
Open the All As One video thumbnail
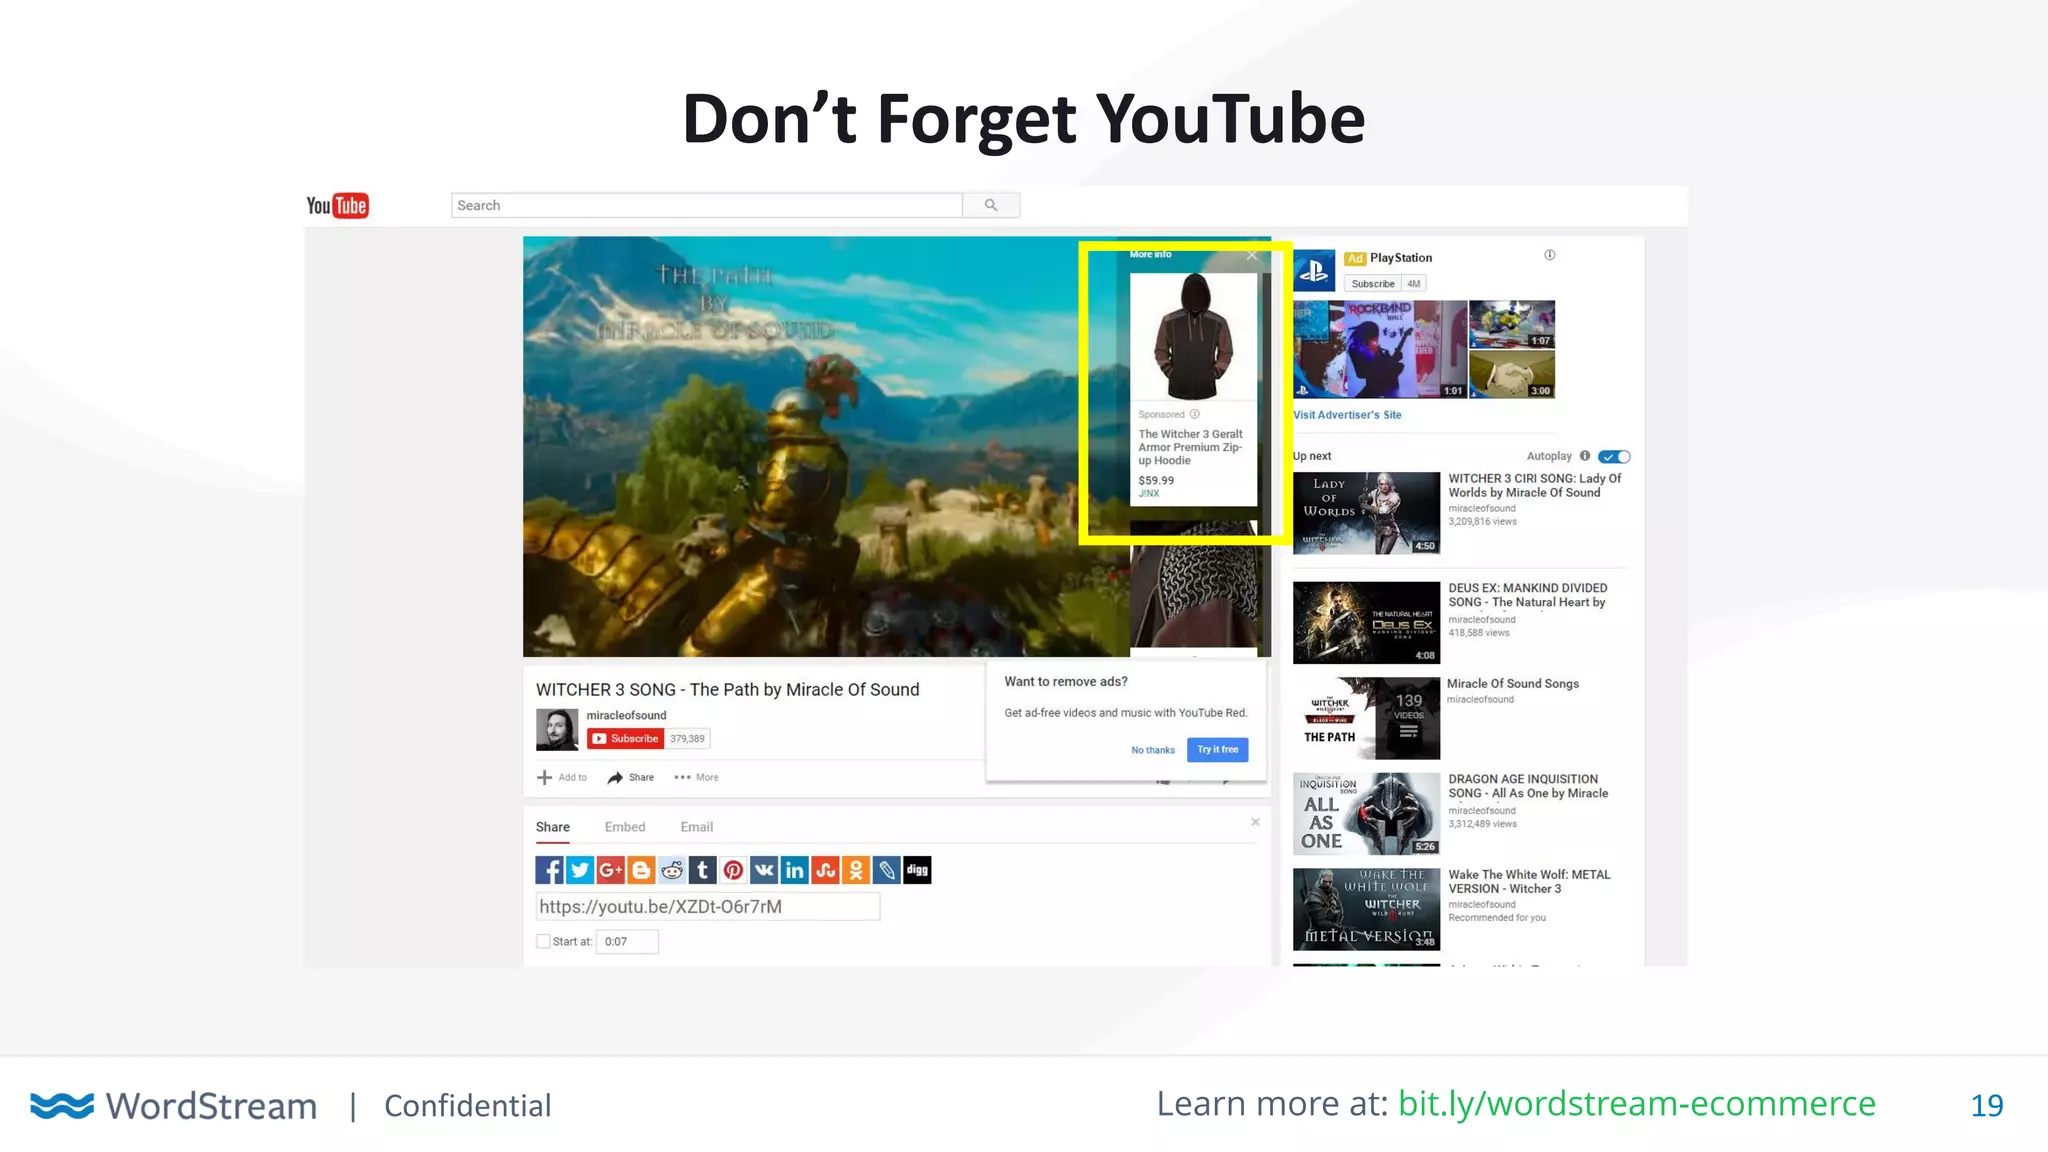[1366, 814]
